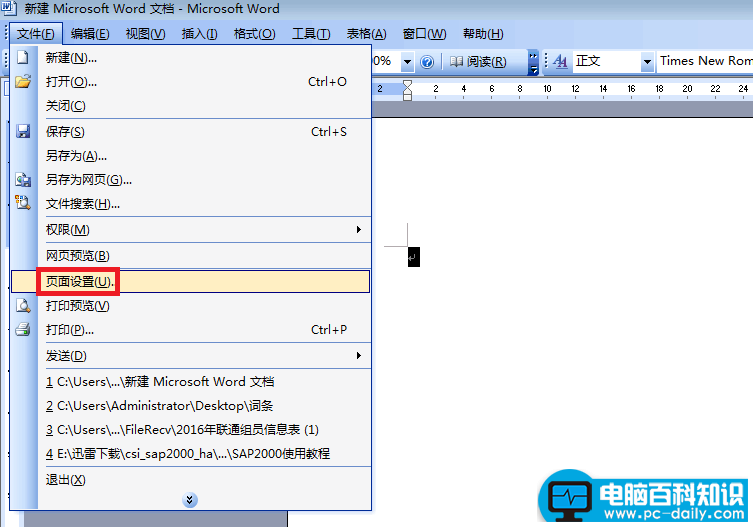Select 打印预览(V) menu item
Viewport: 753px width, 527px height.
coord(191,306)
